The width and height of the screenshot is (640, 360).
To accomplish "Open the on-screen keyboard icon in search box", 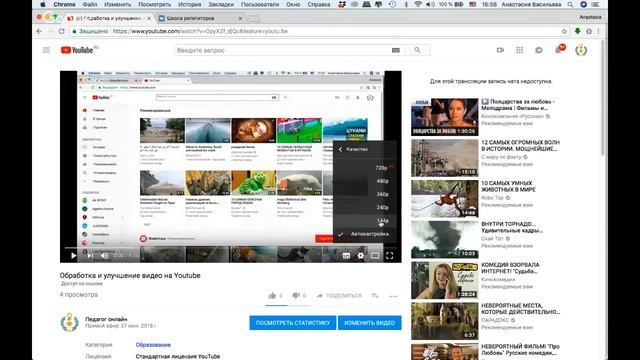I will [x=396, y=50].
